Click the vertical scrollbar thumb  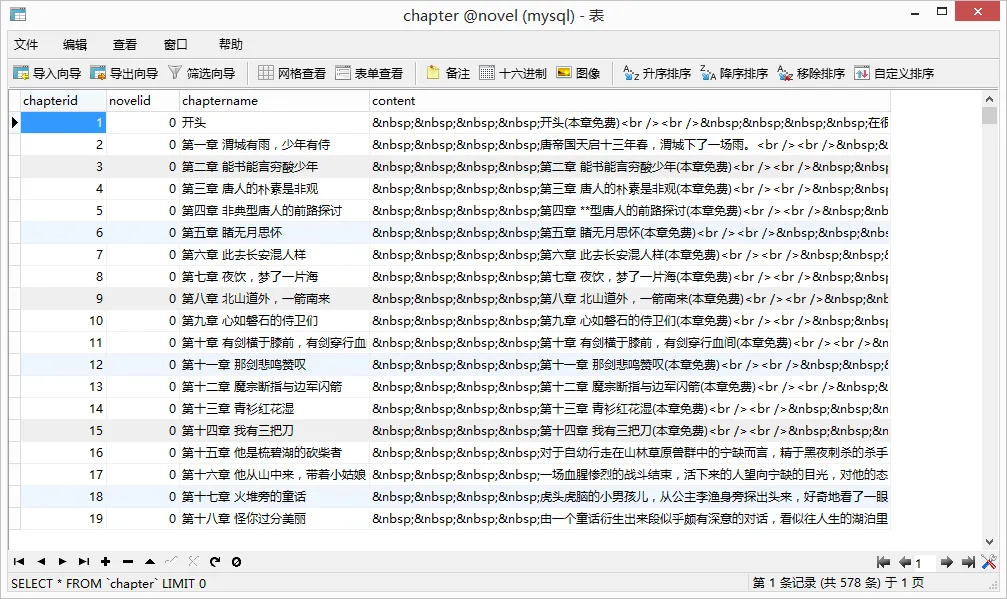989,116
